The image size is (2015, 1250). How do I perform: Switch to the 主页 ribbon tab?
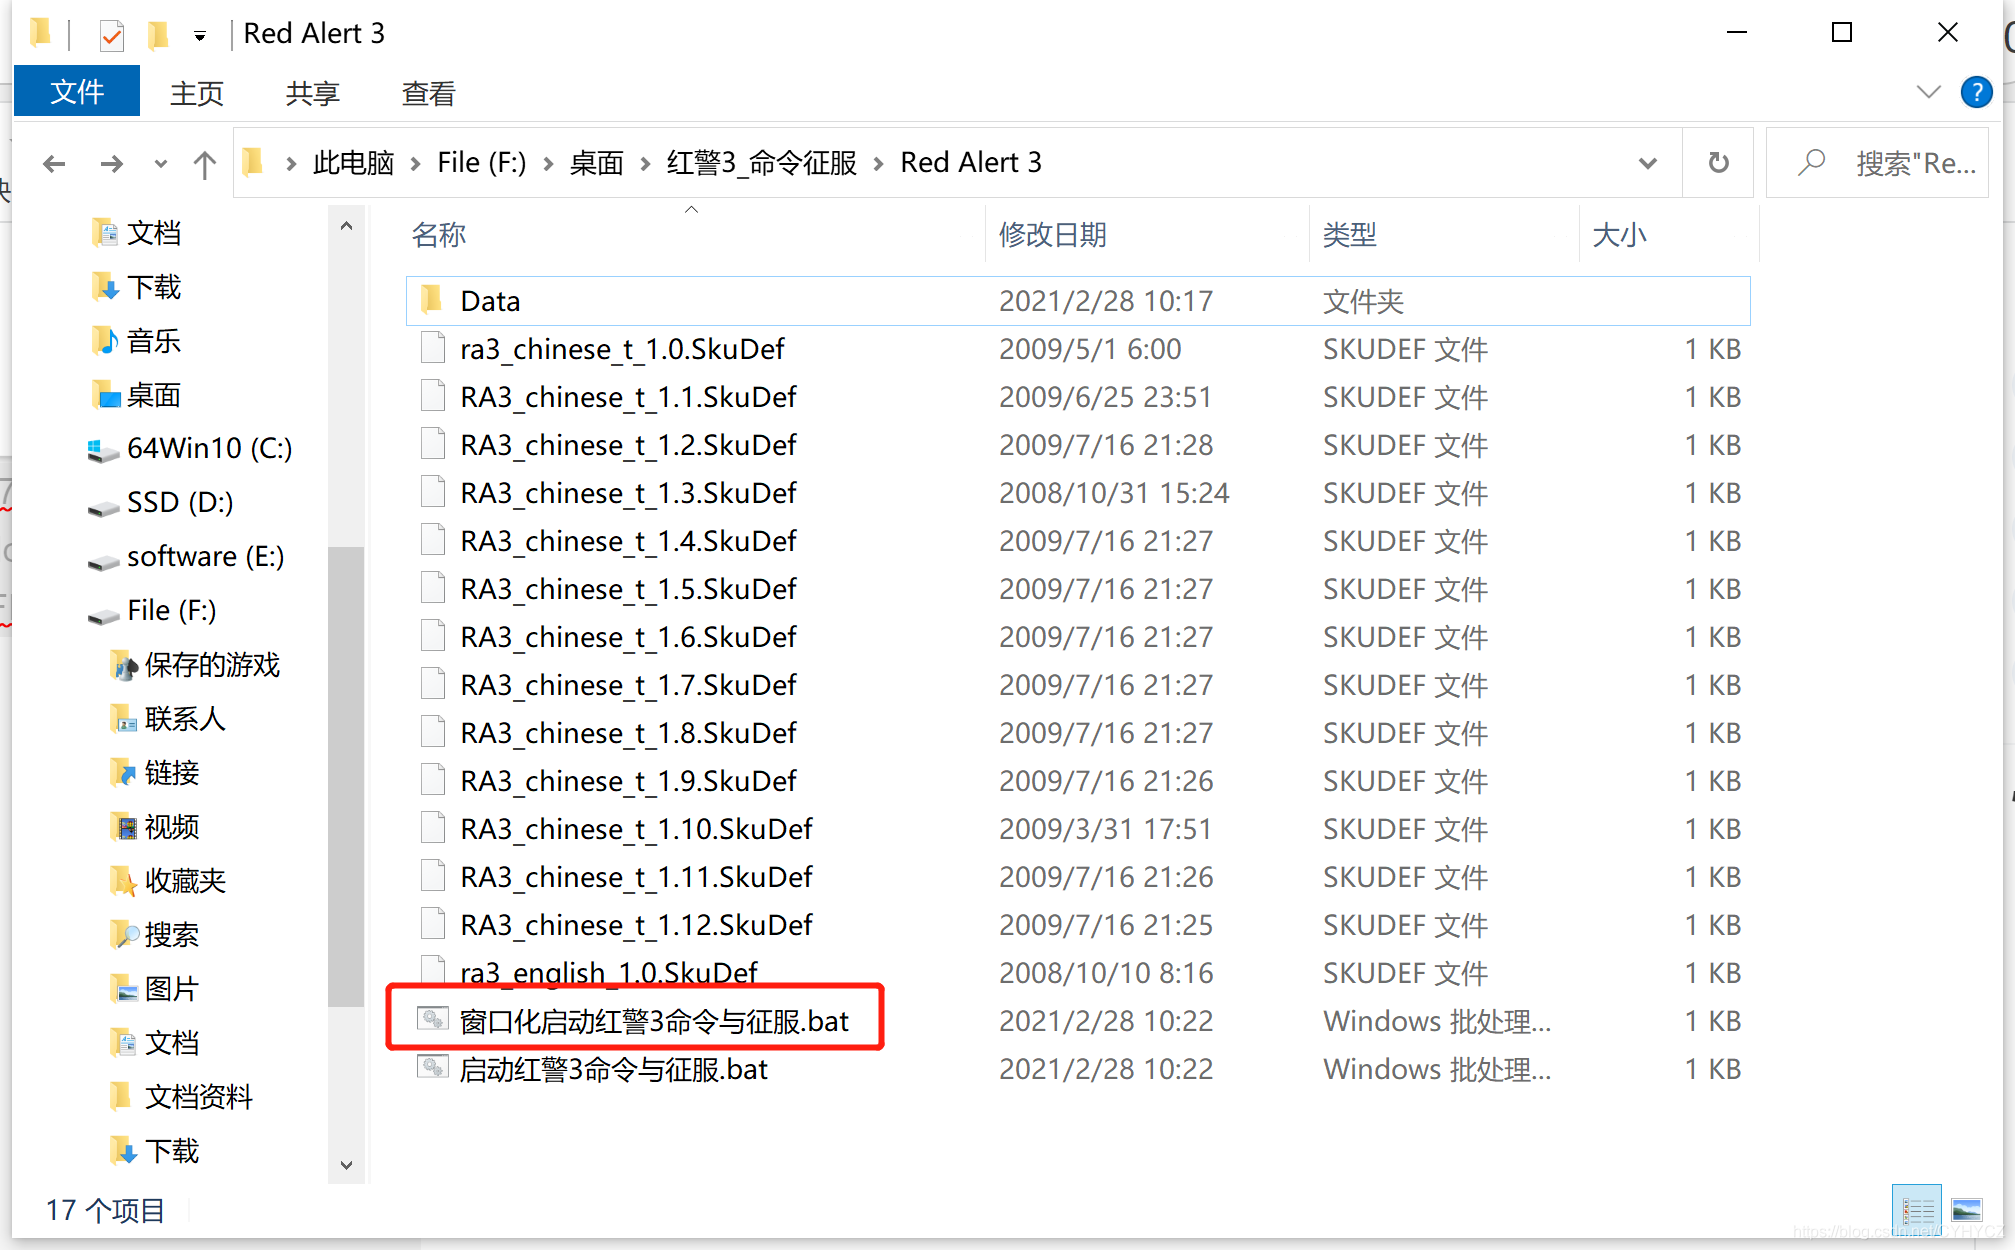tap(197, 93)
